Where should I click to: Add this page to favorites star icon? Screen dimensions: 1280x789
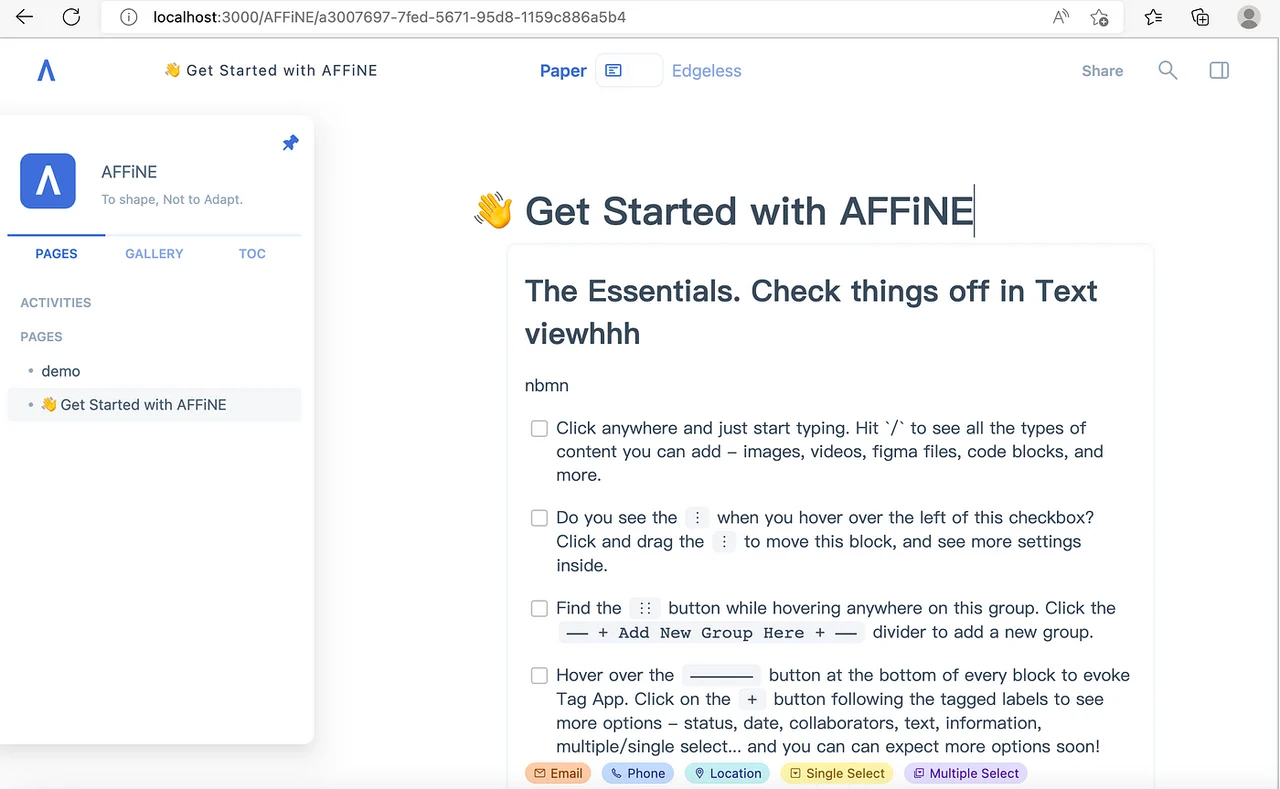click(1099, 17)
